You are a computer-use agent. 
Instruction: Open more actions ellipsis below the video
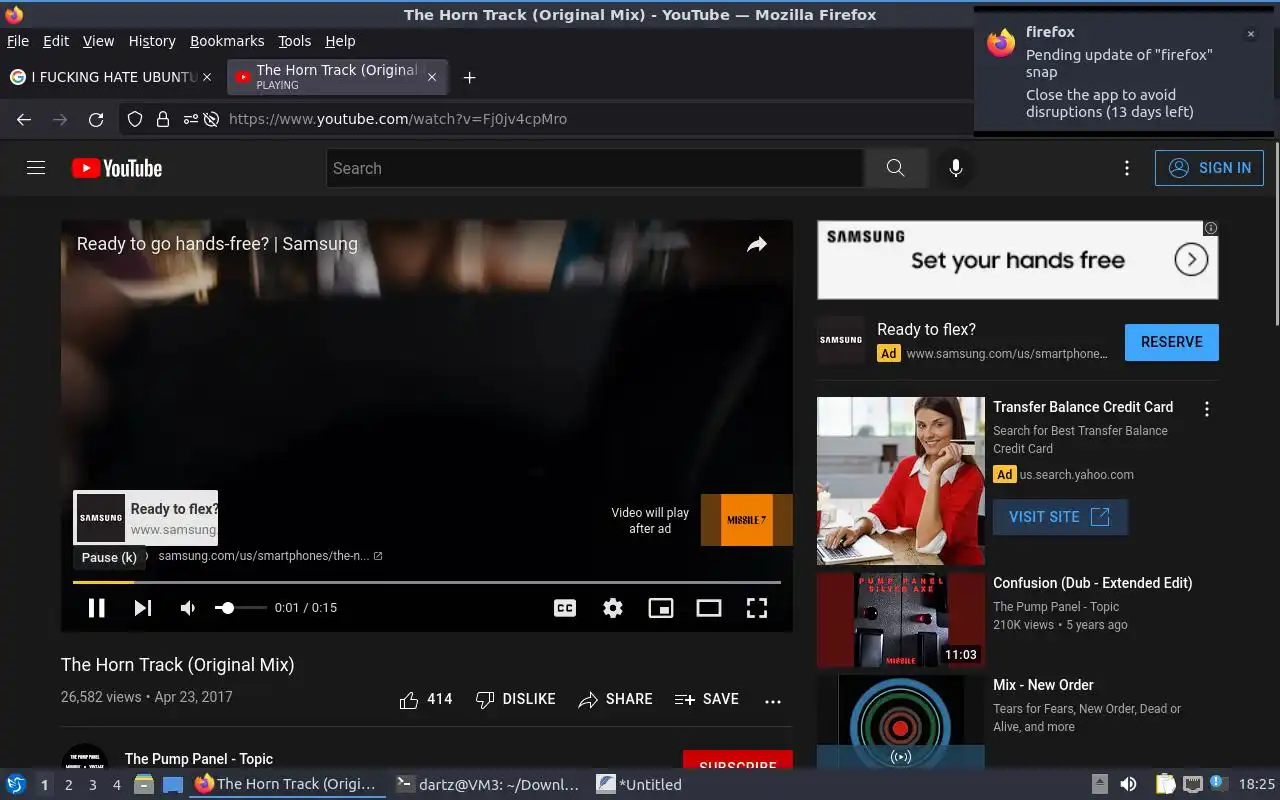click(x=773, y=701)
